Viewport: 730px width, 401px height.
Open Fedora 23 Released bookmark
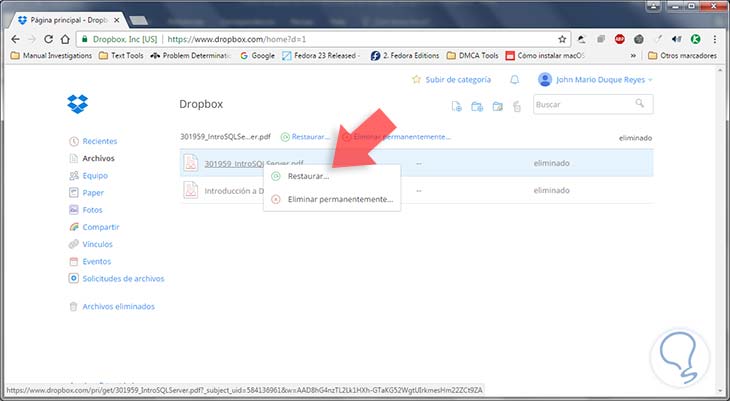322,55
